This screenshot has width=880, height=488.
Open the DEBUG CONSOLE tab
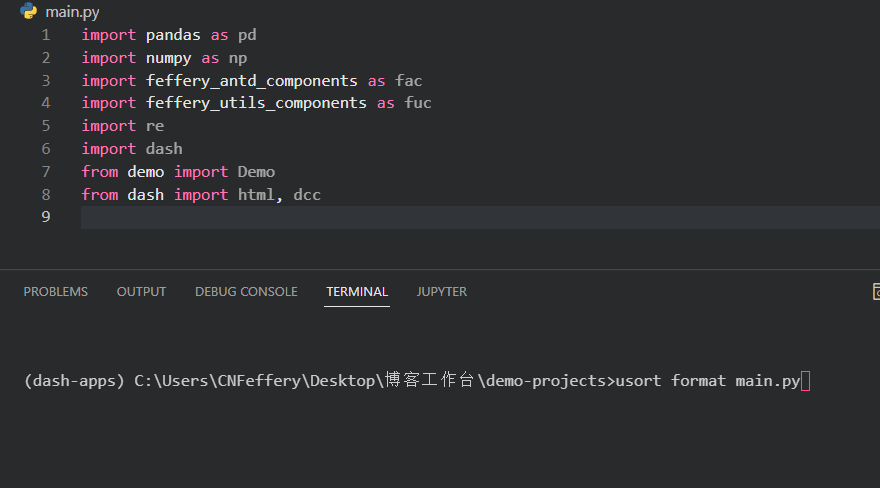pyautogui.click(x=246, y=292)
